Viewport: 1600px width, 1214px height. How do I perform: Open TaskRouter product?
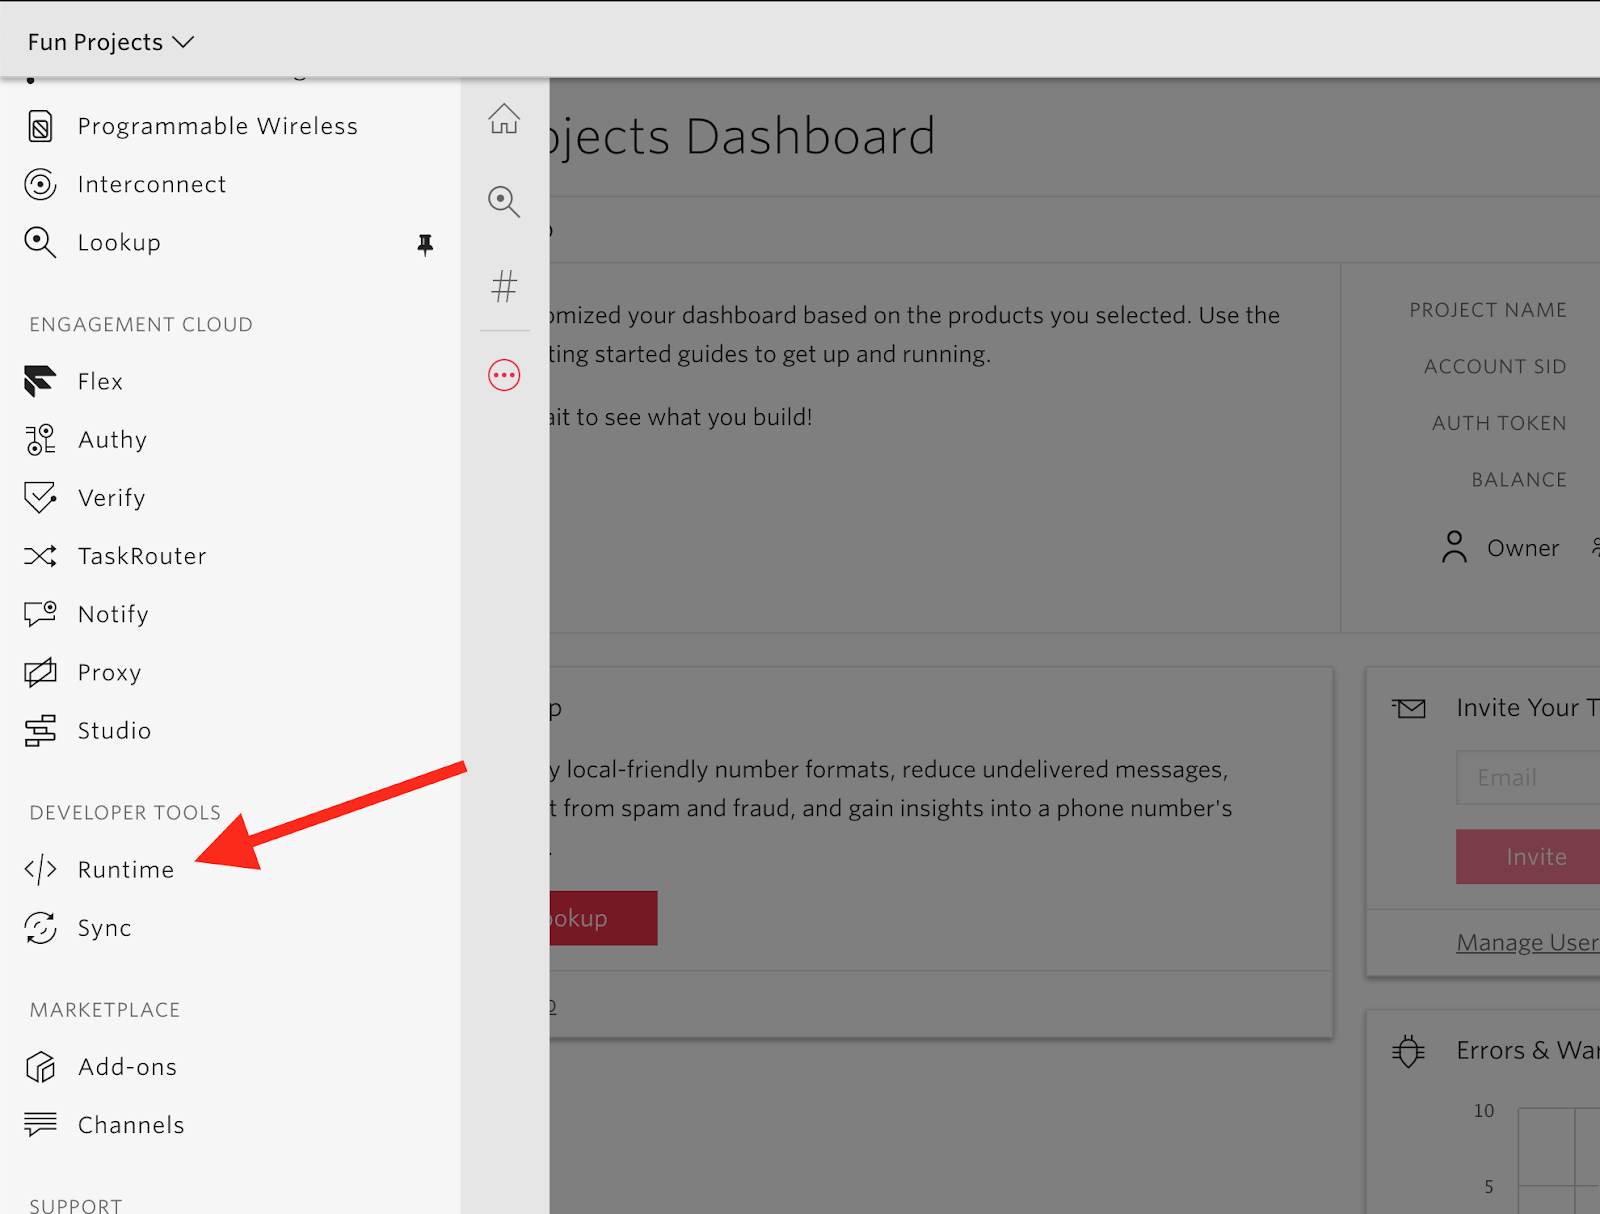tap(142, 556)
